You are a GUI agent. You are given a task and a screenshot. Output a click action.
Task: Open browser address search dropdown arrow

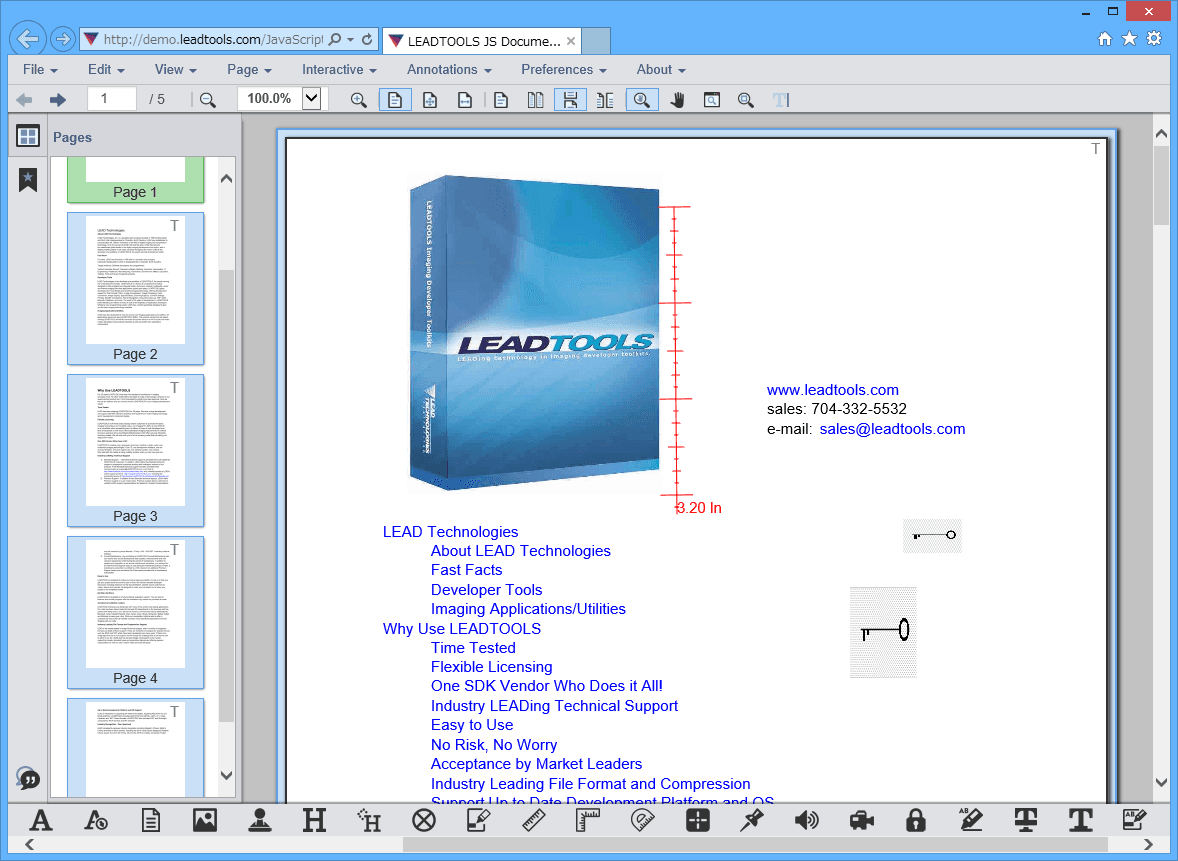point(351,40)
